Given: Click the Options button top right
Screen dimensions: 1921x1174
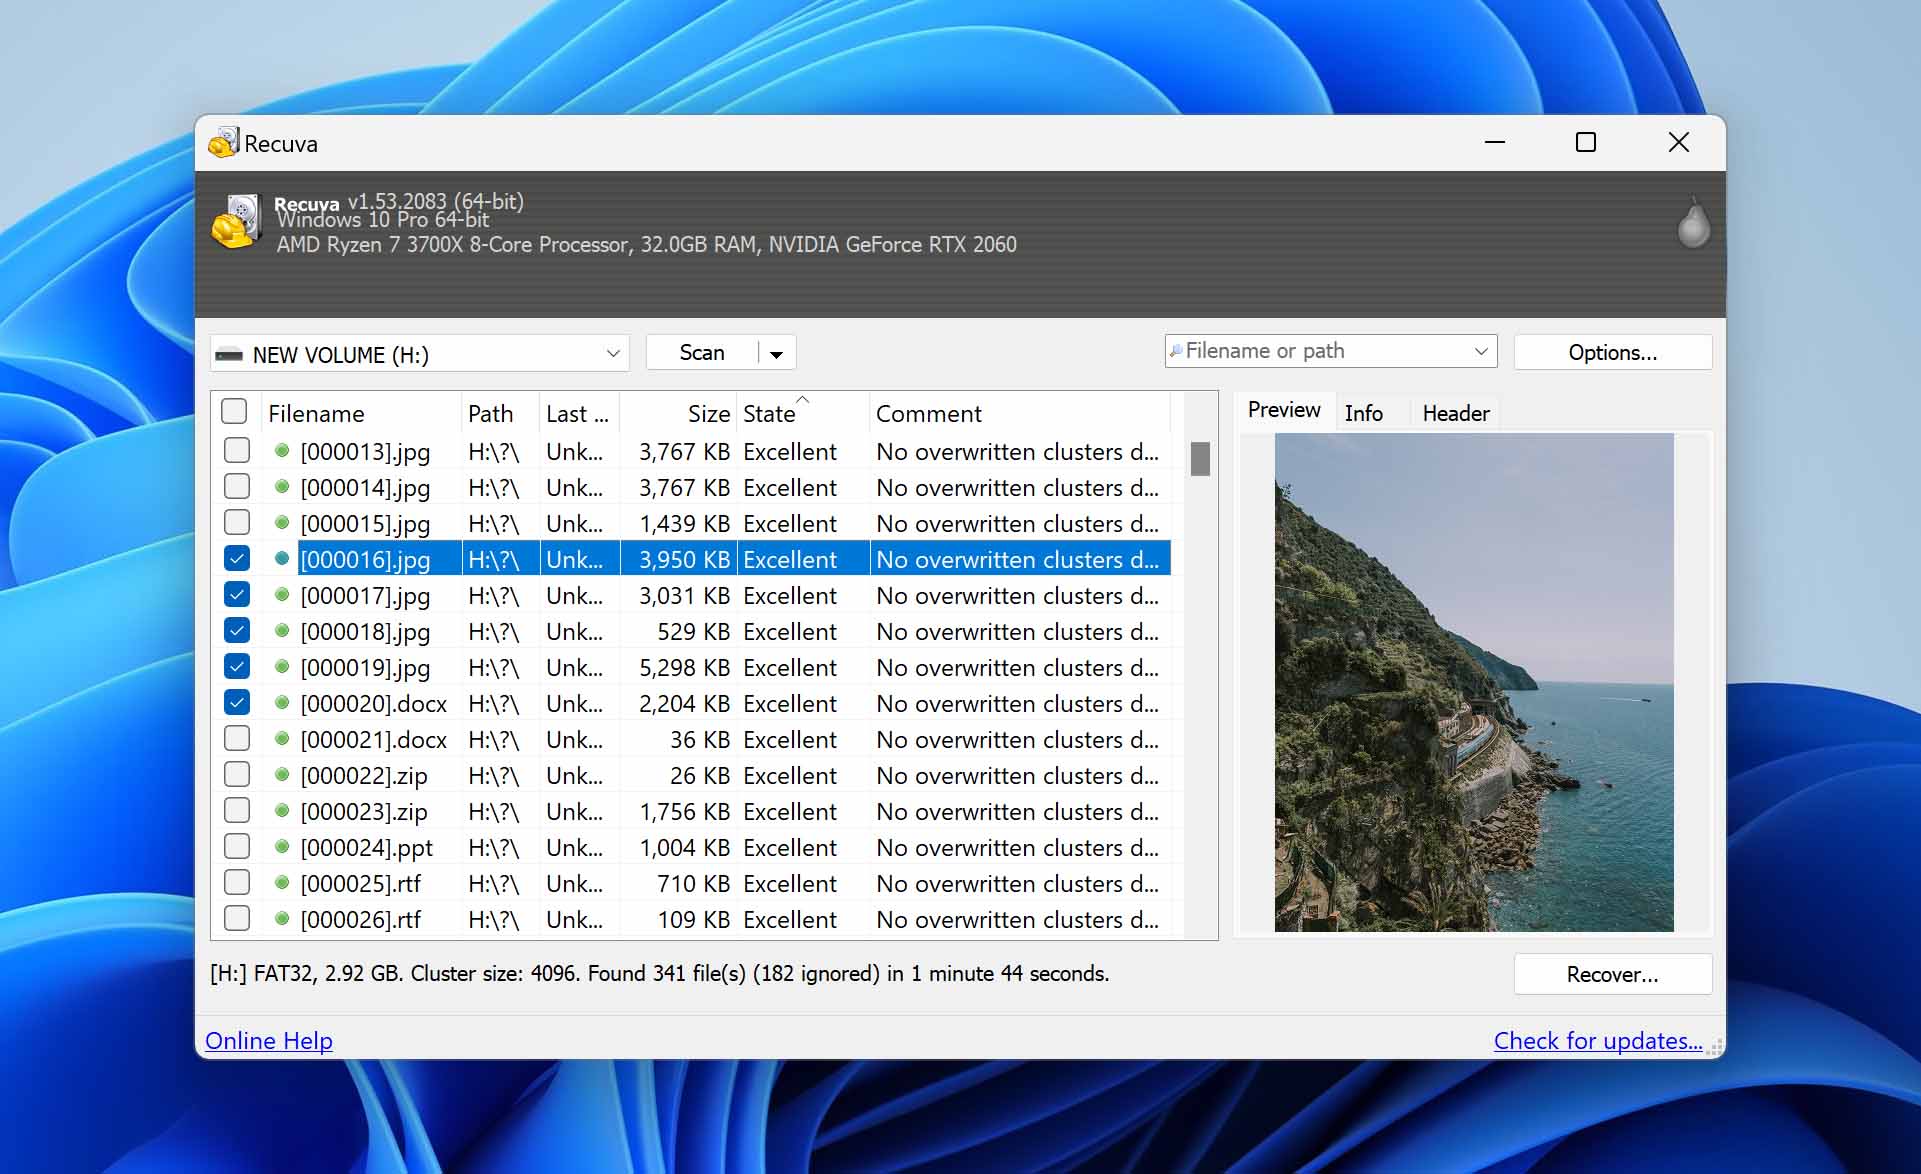Looking at the screenshot, I should point(1614,352).
